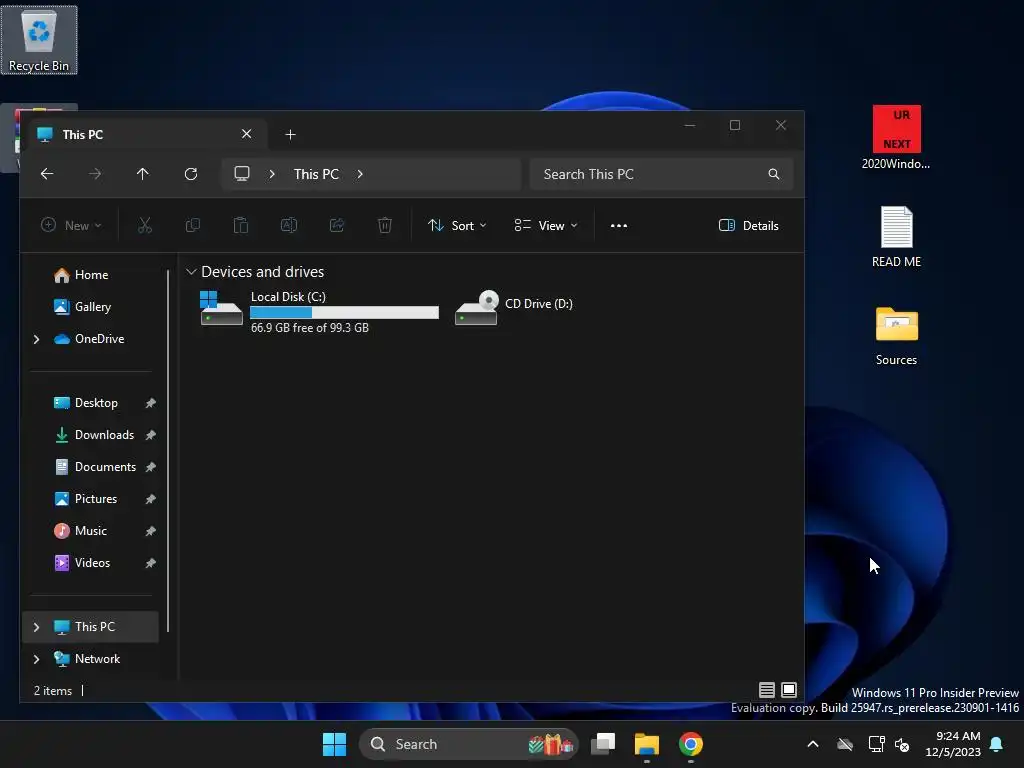
Task: Open pinned Videos folder
Action: point(91,563)
